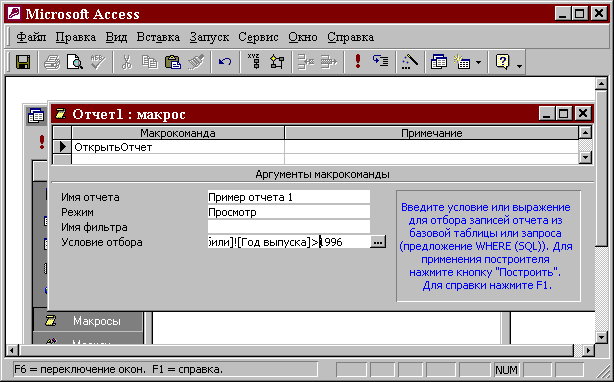Toggle the Conditions column icon
Viewport: 614px width, 382px height.
coord(277,62)
